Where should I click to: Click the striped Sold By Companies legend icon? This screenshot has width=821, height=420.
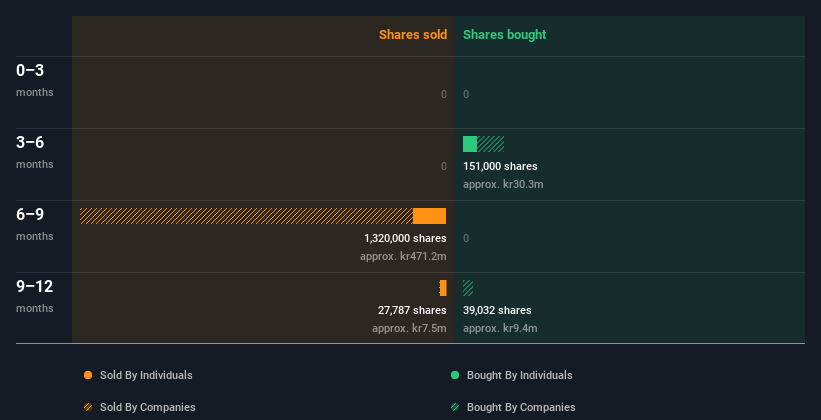point(88,407)
